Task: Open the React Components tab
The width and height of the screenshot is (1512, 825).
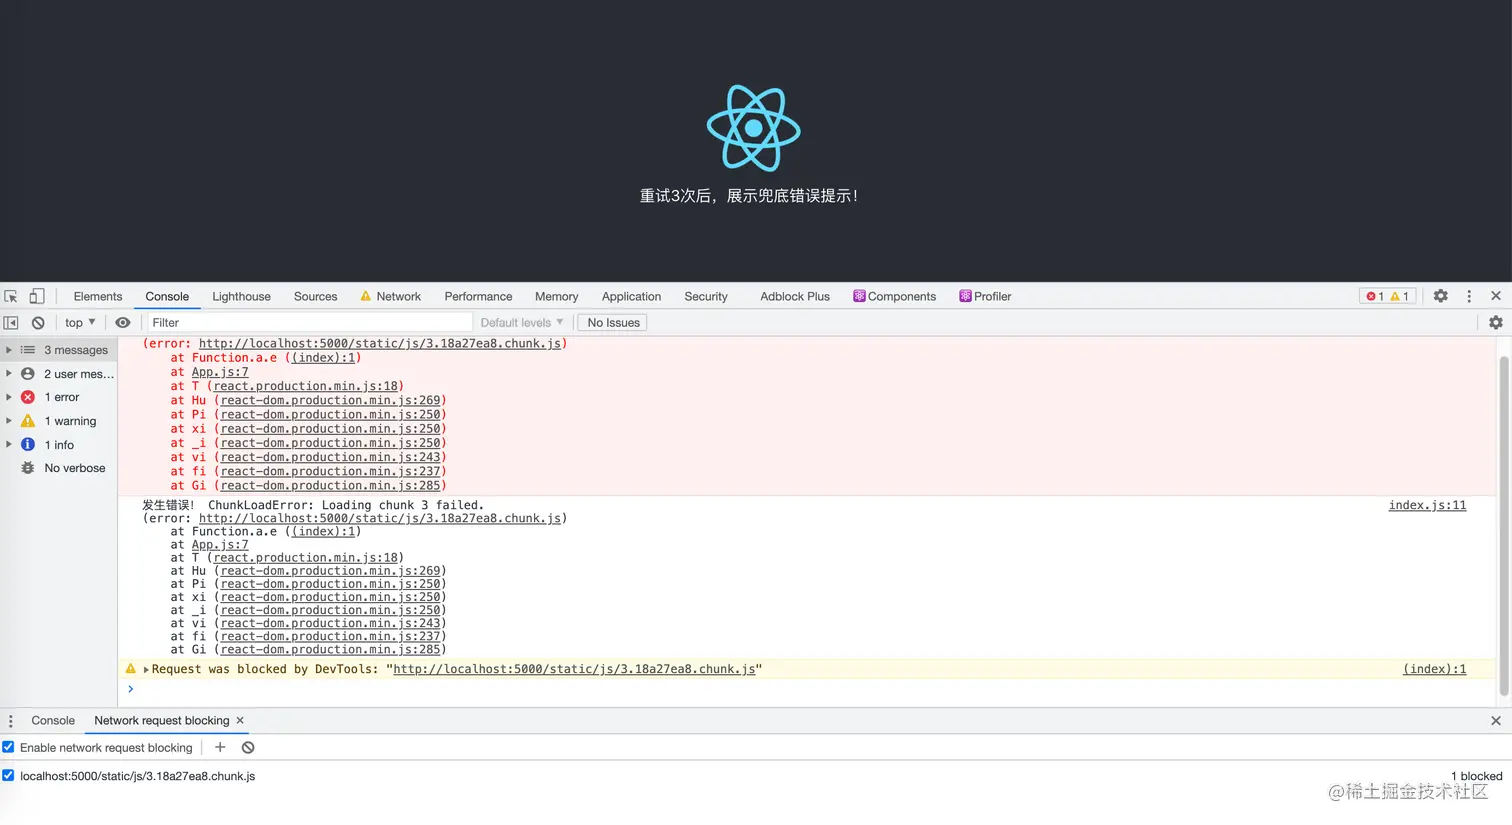Action: click(894, 296)
